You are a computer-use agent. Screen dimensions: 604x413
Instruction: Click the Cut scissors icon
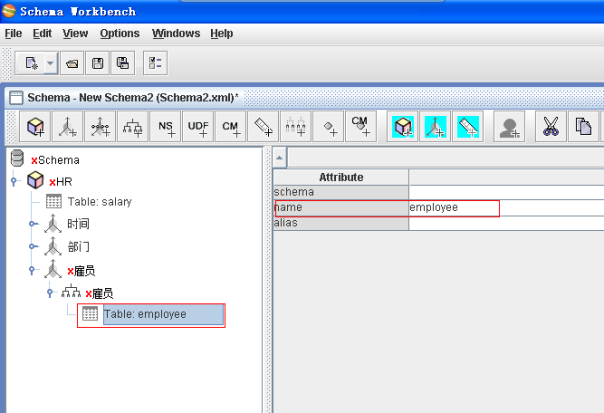pyautogui.click(x=551, y=127)
